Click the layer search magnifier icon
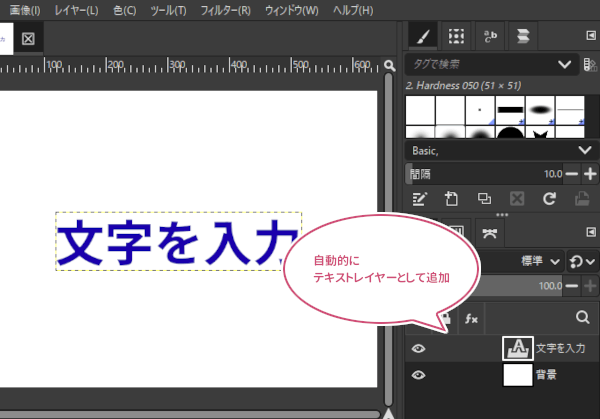600x419 pixels. pos(582,317)
